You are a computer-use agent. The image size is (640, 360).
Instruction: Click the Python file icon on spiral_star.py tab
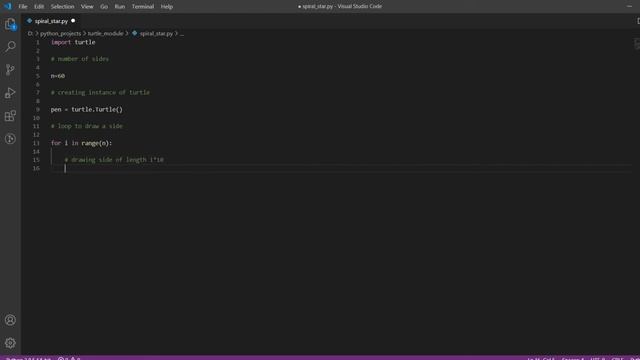tap(29, 21)
